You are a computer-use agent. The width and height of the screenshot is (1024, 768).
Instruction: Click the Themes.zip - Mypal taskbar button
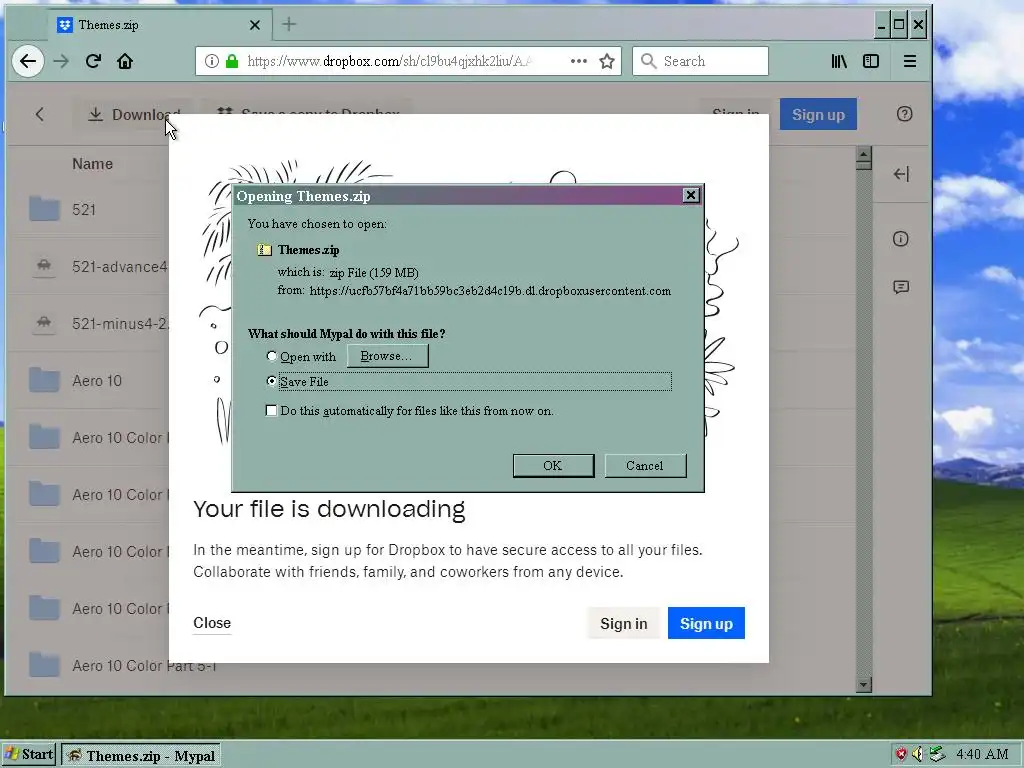point(141,756)
